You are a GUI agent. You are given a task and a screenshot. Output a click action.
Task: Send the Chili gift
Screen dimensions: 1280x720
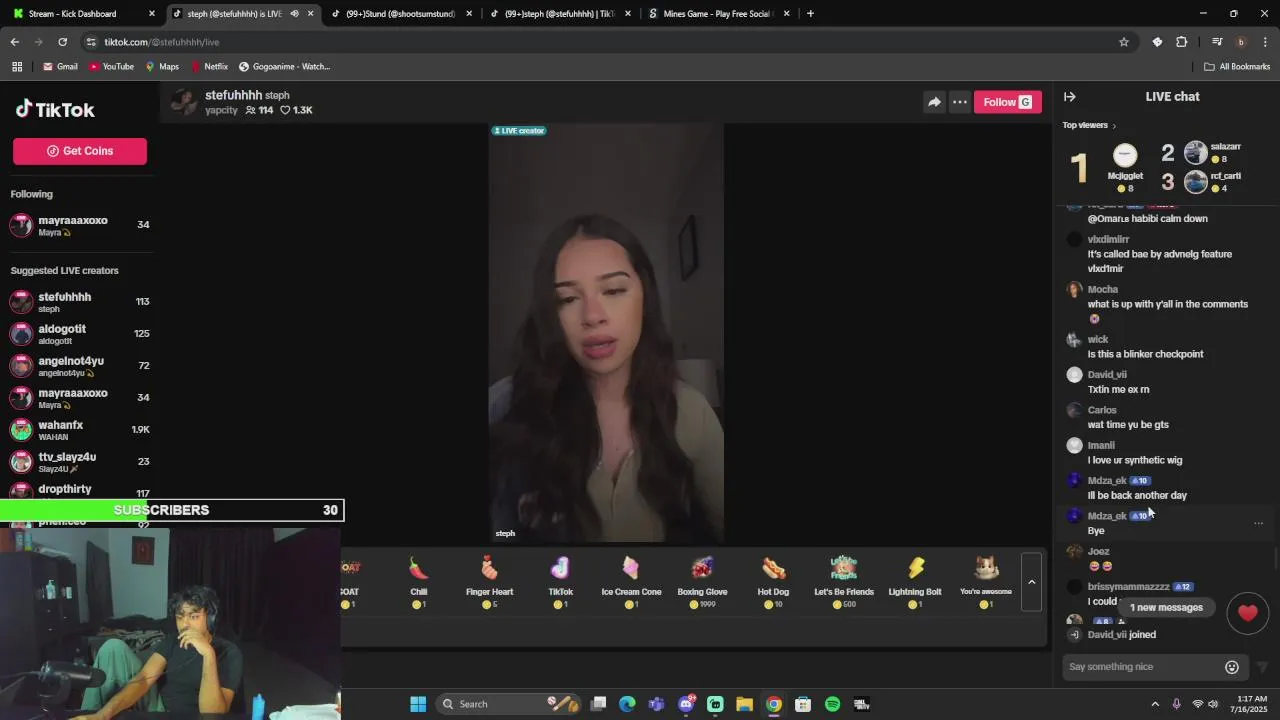point(418,580)
